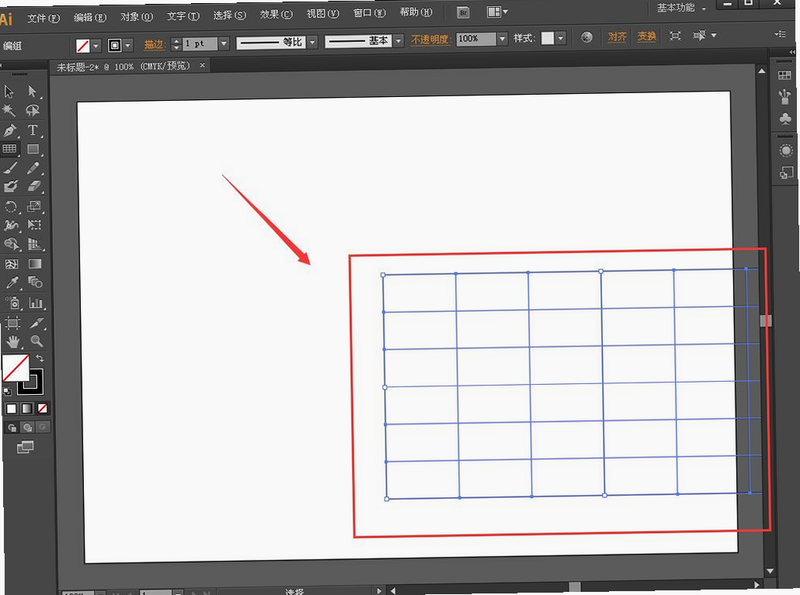
Task: Set color mode to None
Action: [x=43, y=408]
